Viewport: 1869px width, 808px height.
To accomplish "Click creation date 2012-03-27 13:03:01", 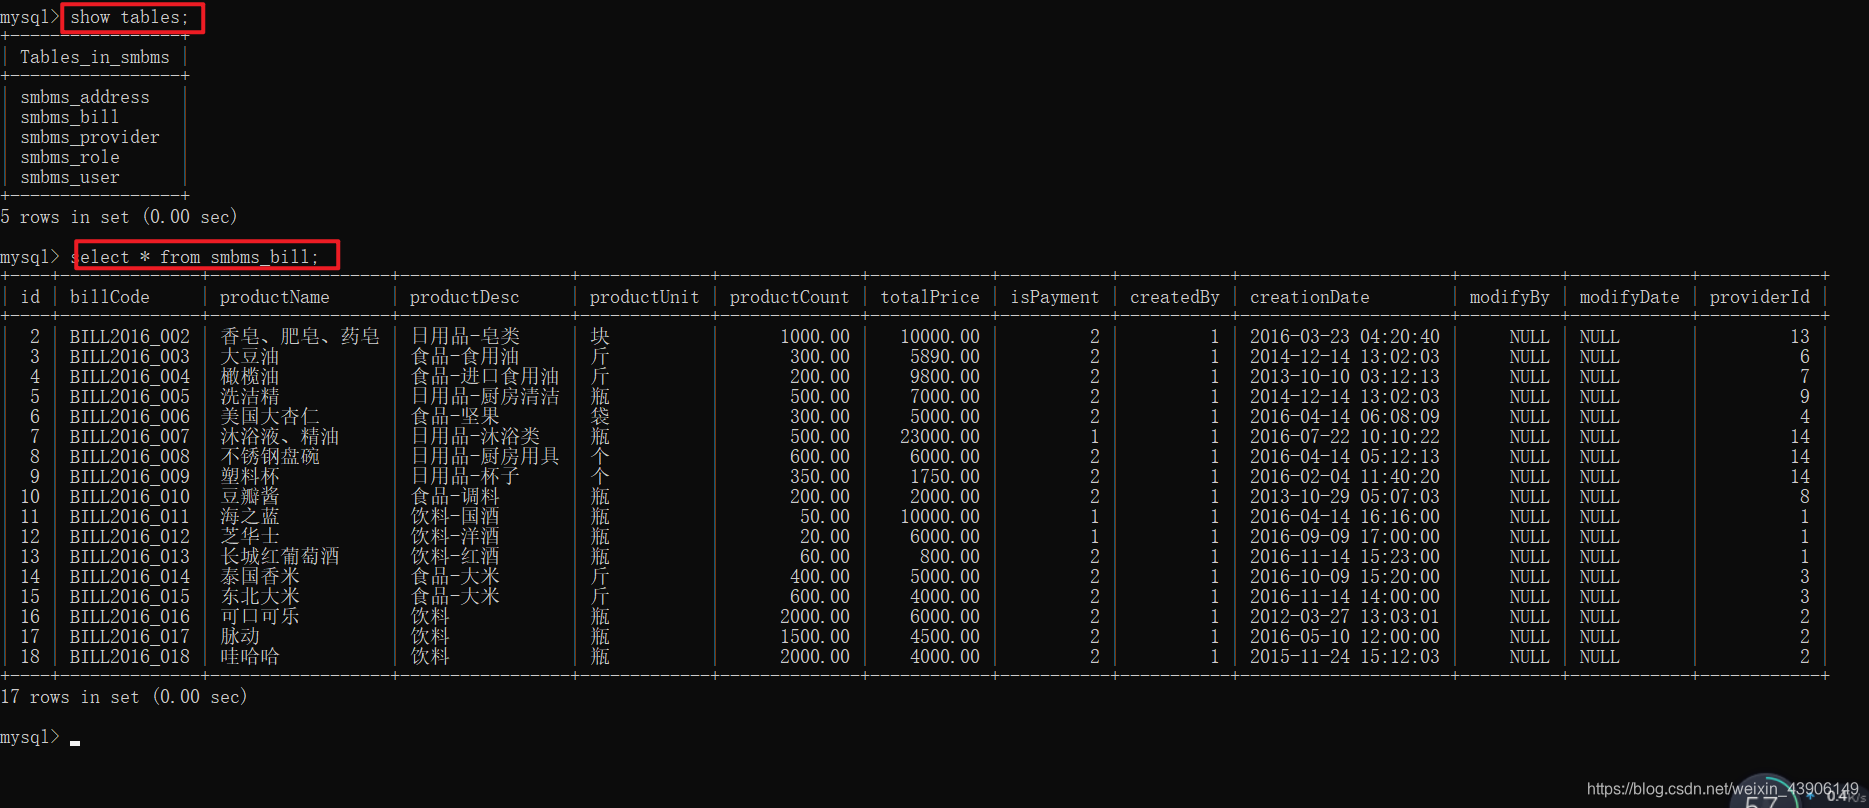I will pos(1345,617).
